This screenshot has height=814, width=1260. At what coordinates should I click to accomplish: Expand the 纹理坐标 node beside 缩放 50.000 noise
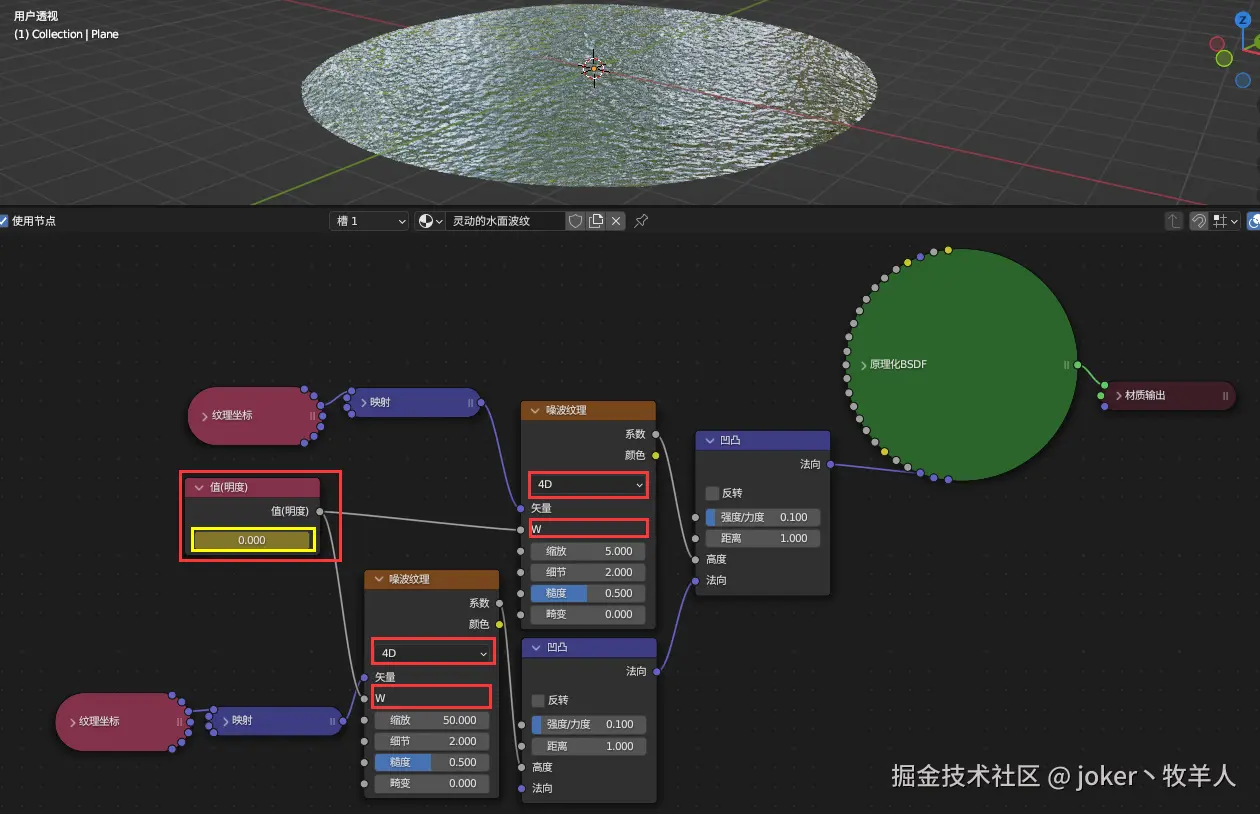[x=72, y=721]
